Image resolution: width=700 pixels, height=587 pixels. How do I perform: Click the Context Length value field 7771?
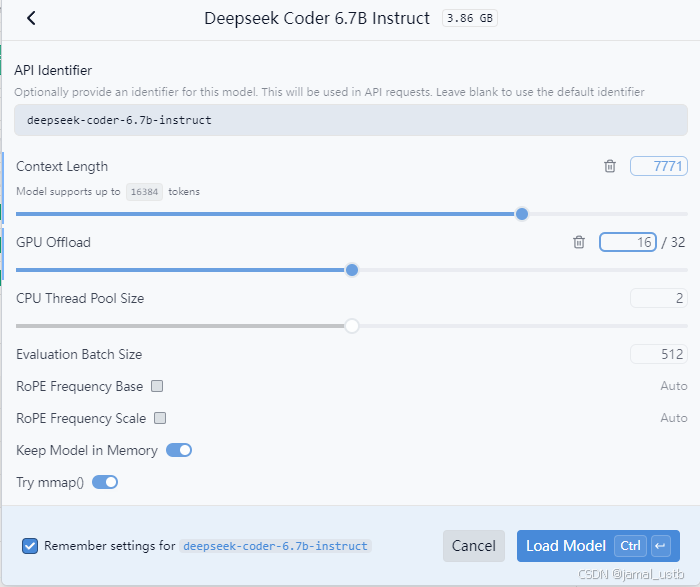point(658,166)
